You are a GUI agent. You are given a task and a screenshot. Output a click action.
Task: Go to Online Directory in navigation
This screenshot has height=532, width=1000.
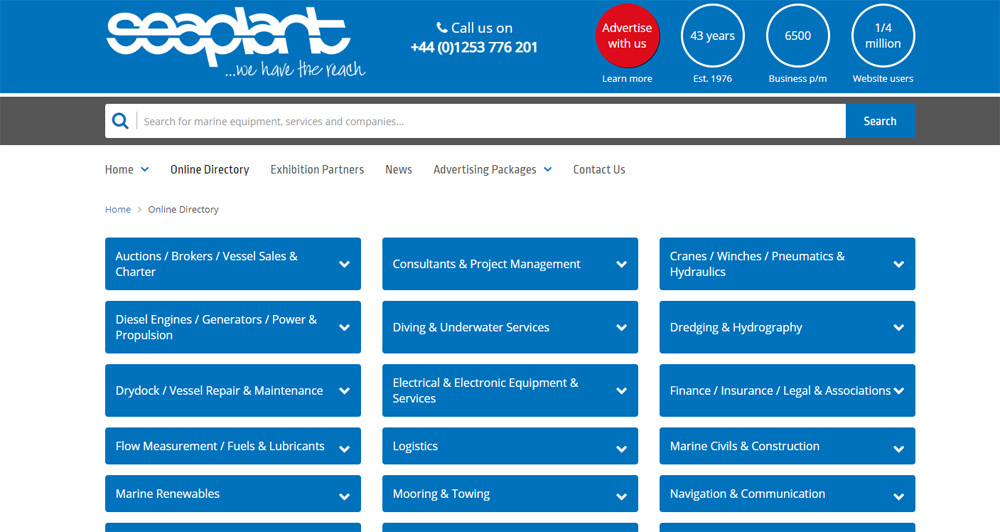210,170
